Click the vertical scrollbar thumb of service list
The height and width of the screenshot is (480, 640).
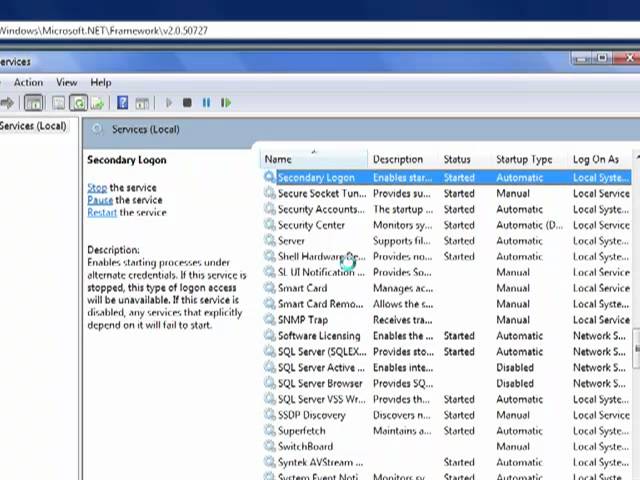(x=636, y=348)
